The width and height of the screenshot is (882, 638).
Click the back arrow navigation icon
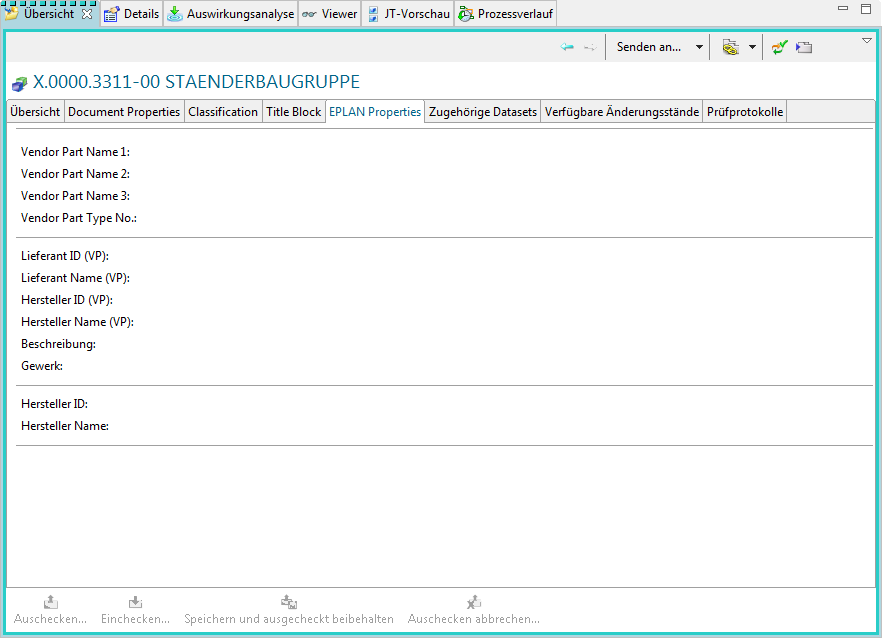(567, 47)
